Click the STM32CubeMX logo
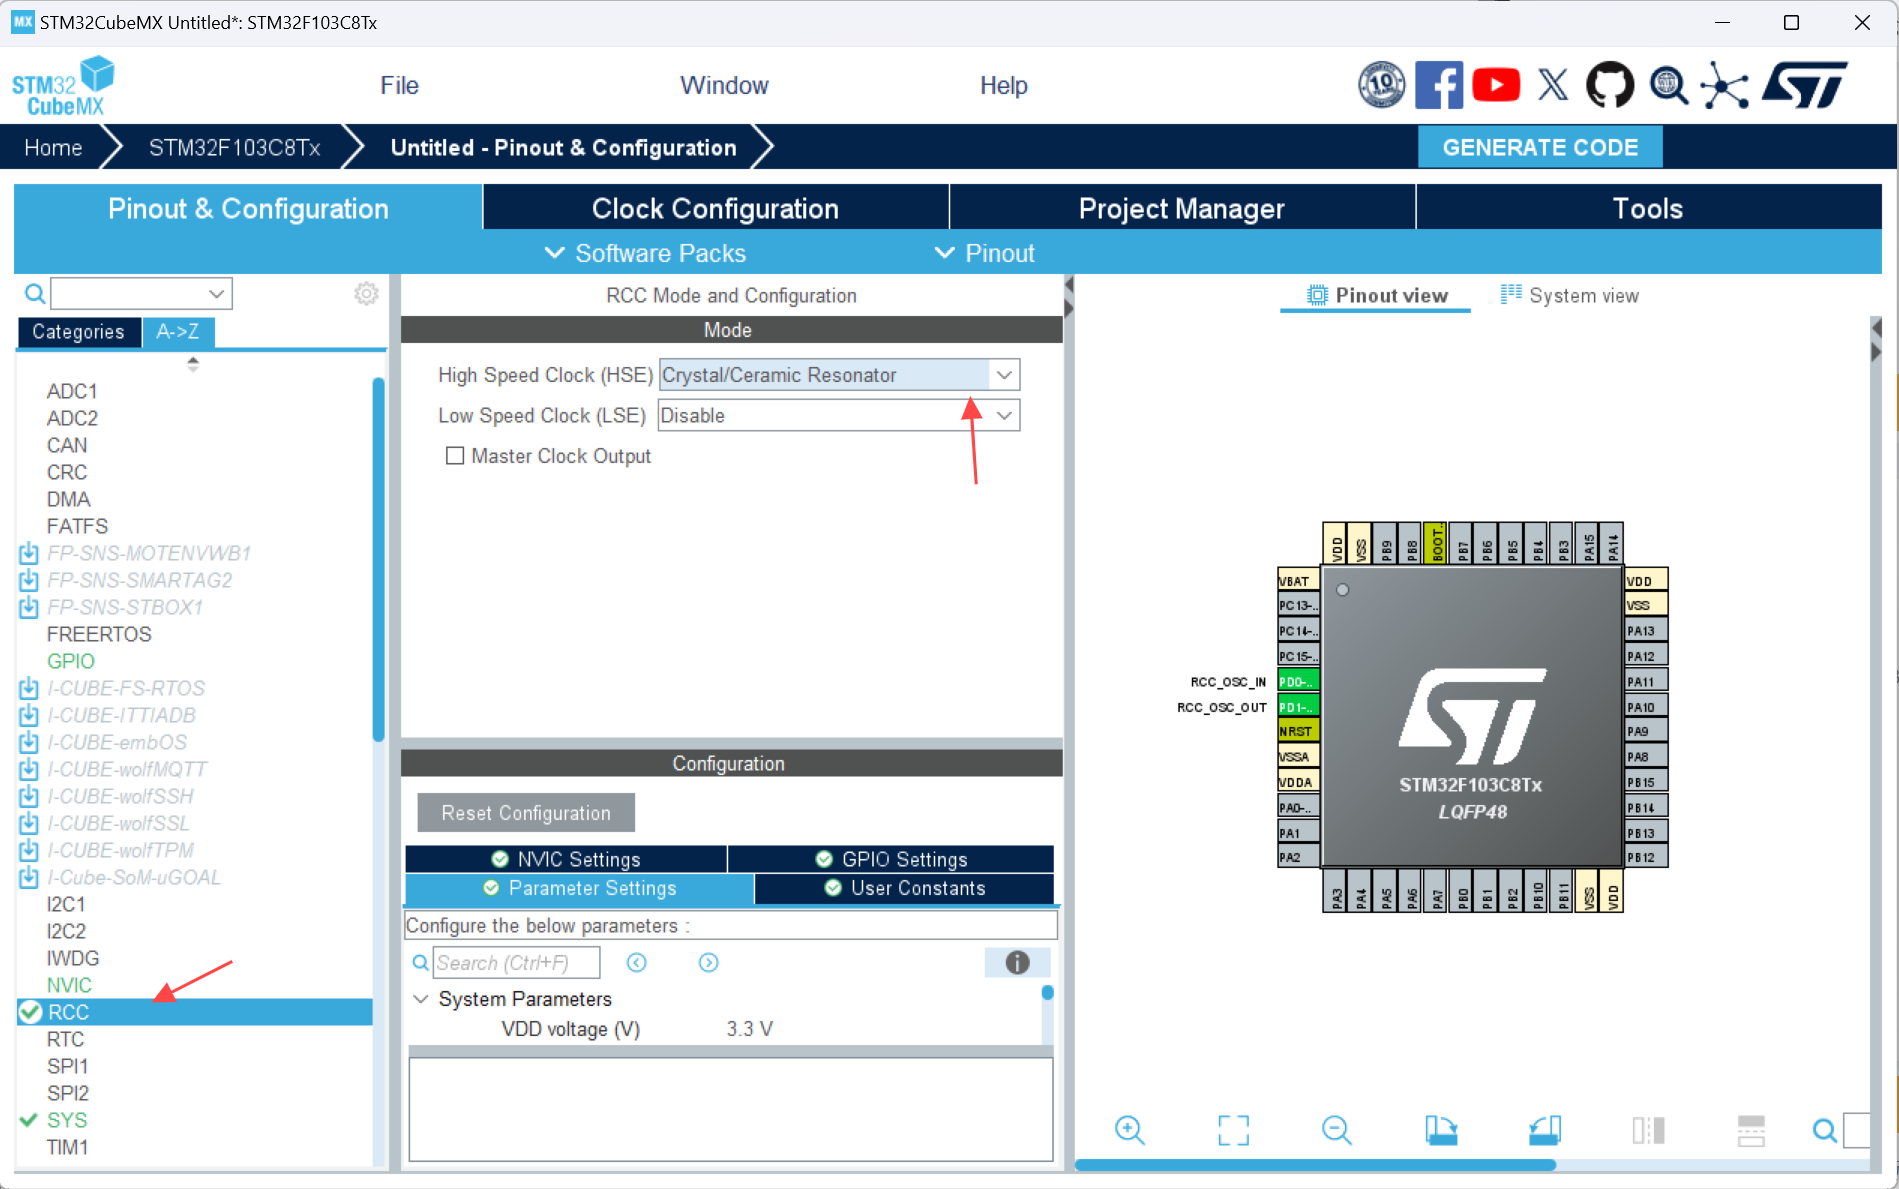The image size is (1899, 1189). pos(63,86)
